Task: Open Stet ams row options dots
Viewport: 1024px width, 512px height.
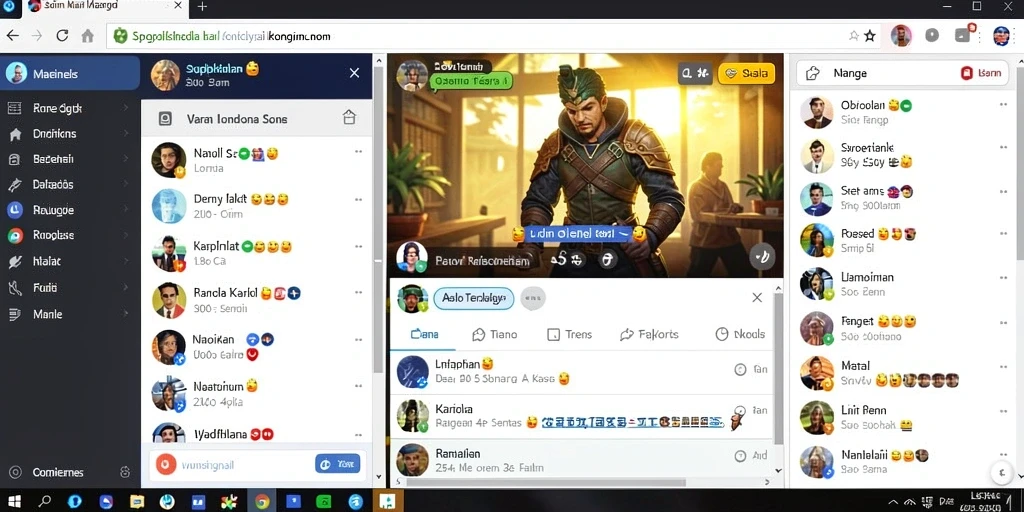Action: (1003, 191)
